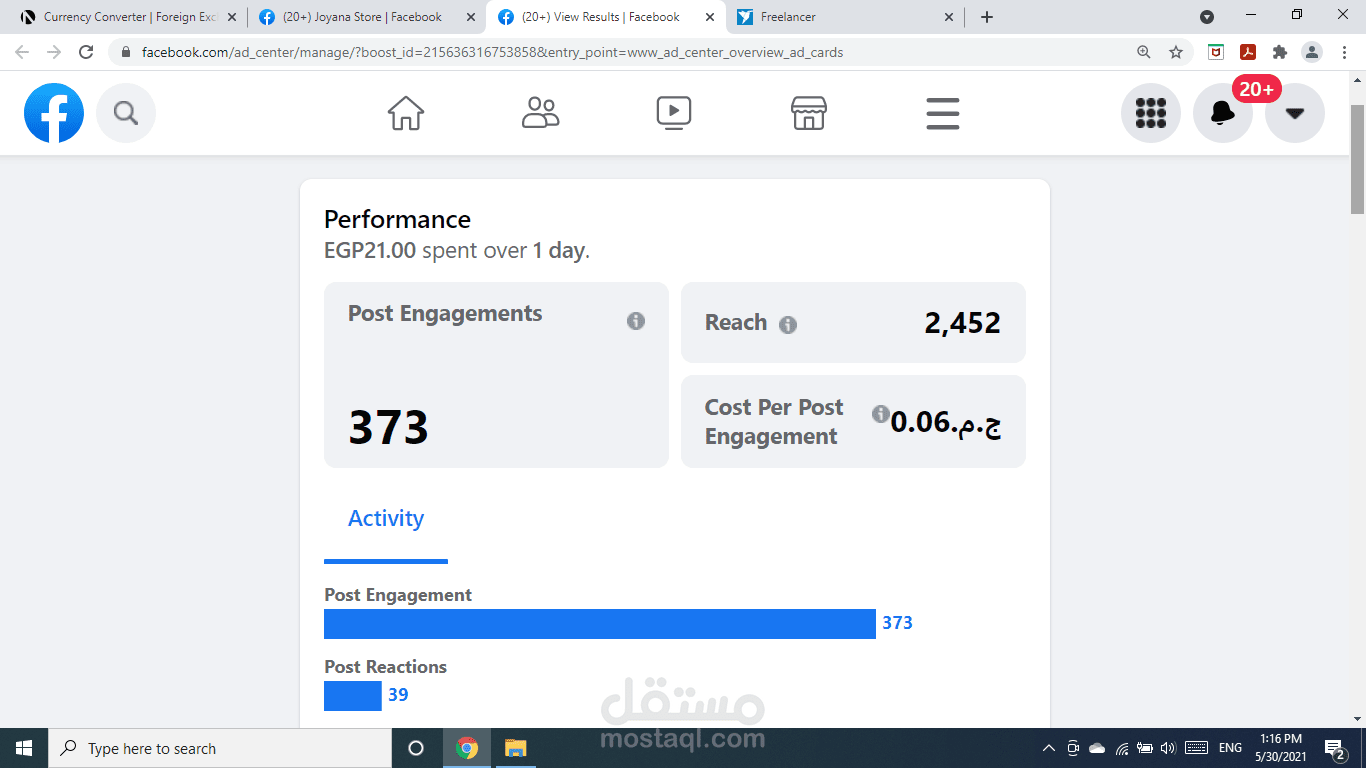View site info via lock icon
The height and width of the screenshot is (768, 1366).
click(126, 52)
